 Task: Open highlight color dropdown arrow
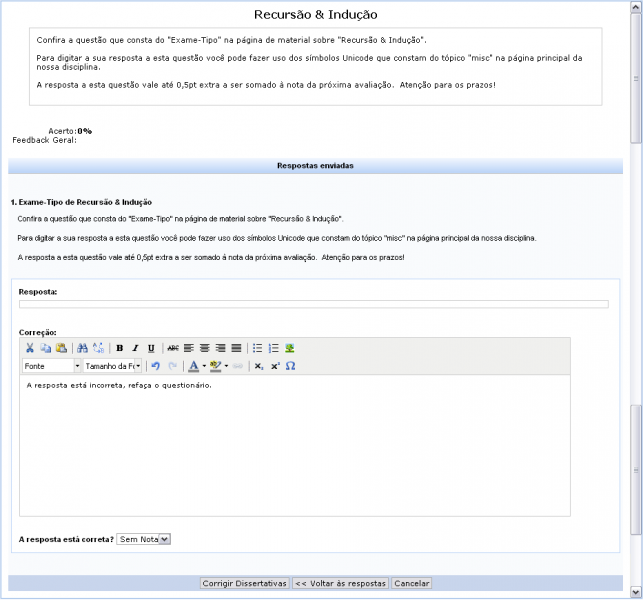(x=226, y=366)
